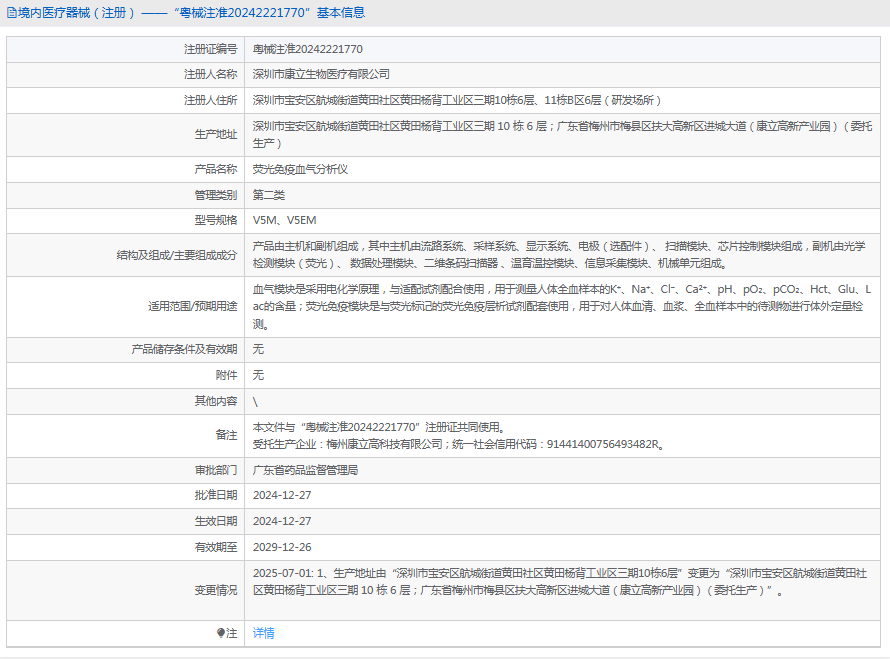Select the 生产地址 address value text
Image resolution: width=890 pixels, height=659 pixels.
pos(562,135)
